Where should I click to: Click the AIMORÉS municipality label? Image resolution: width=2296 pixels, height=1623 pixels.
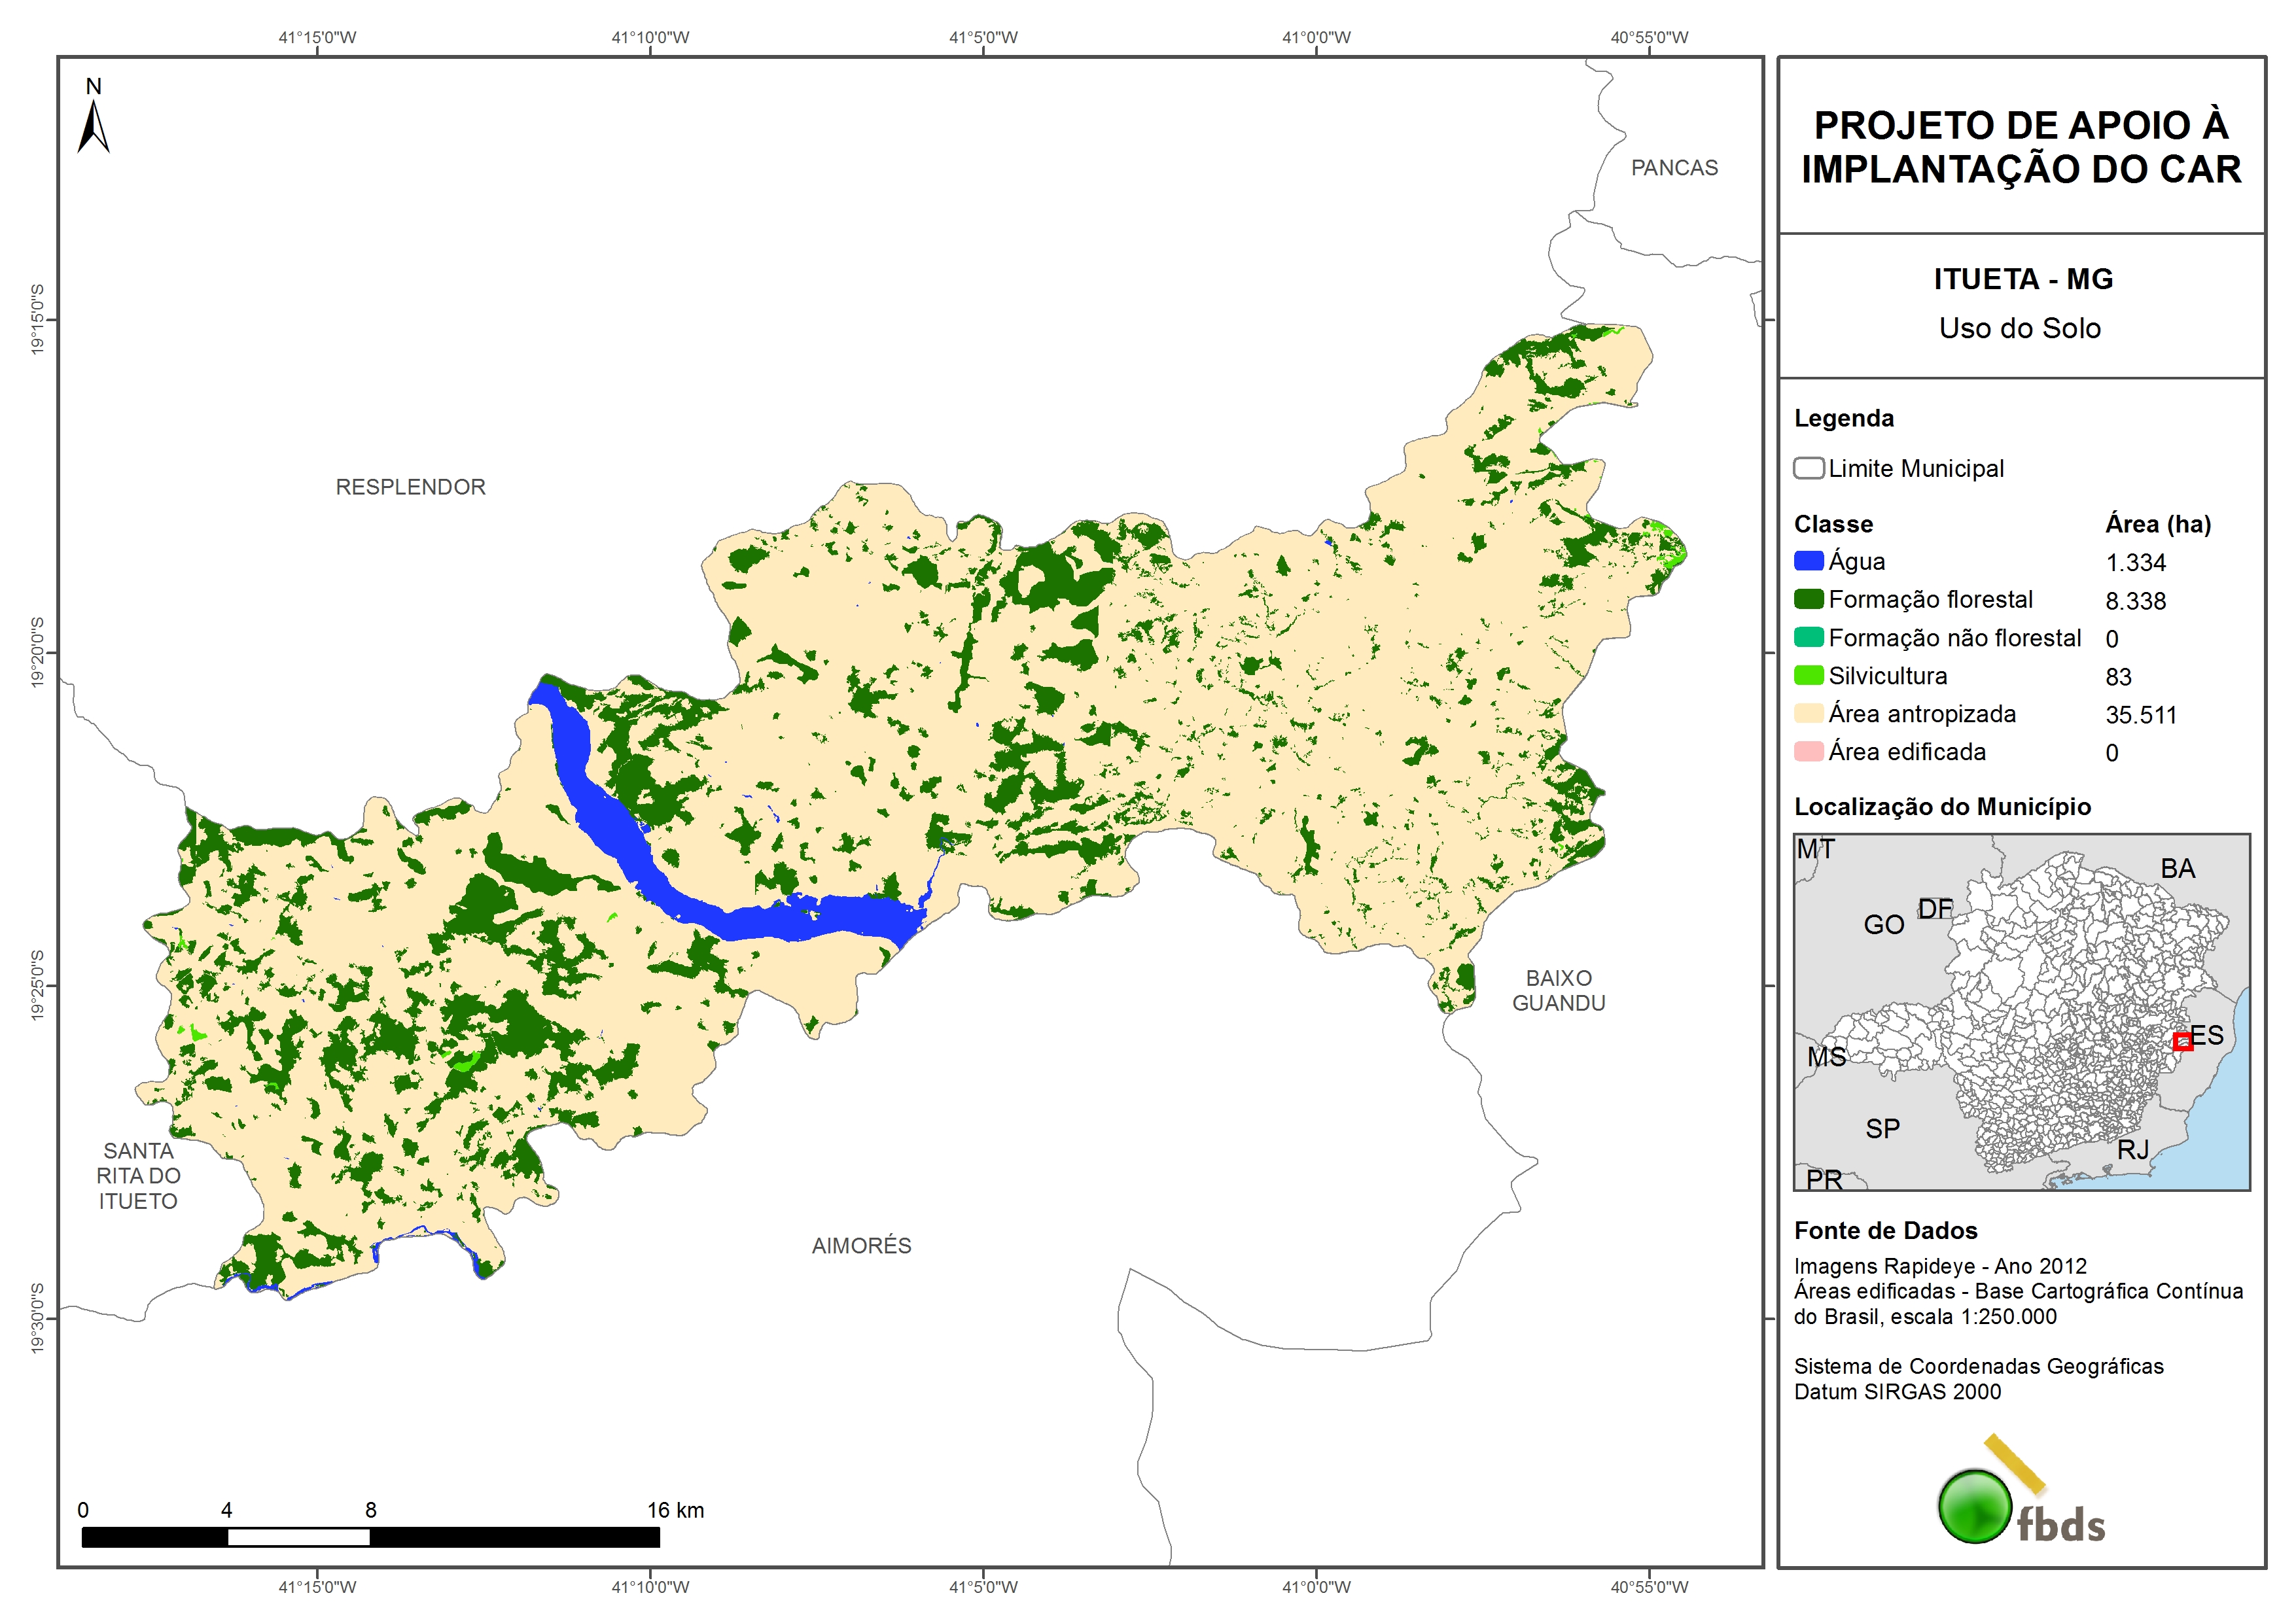(x=861, y=1245)
